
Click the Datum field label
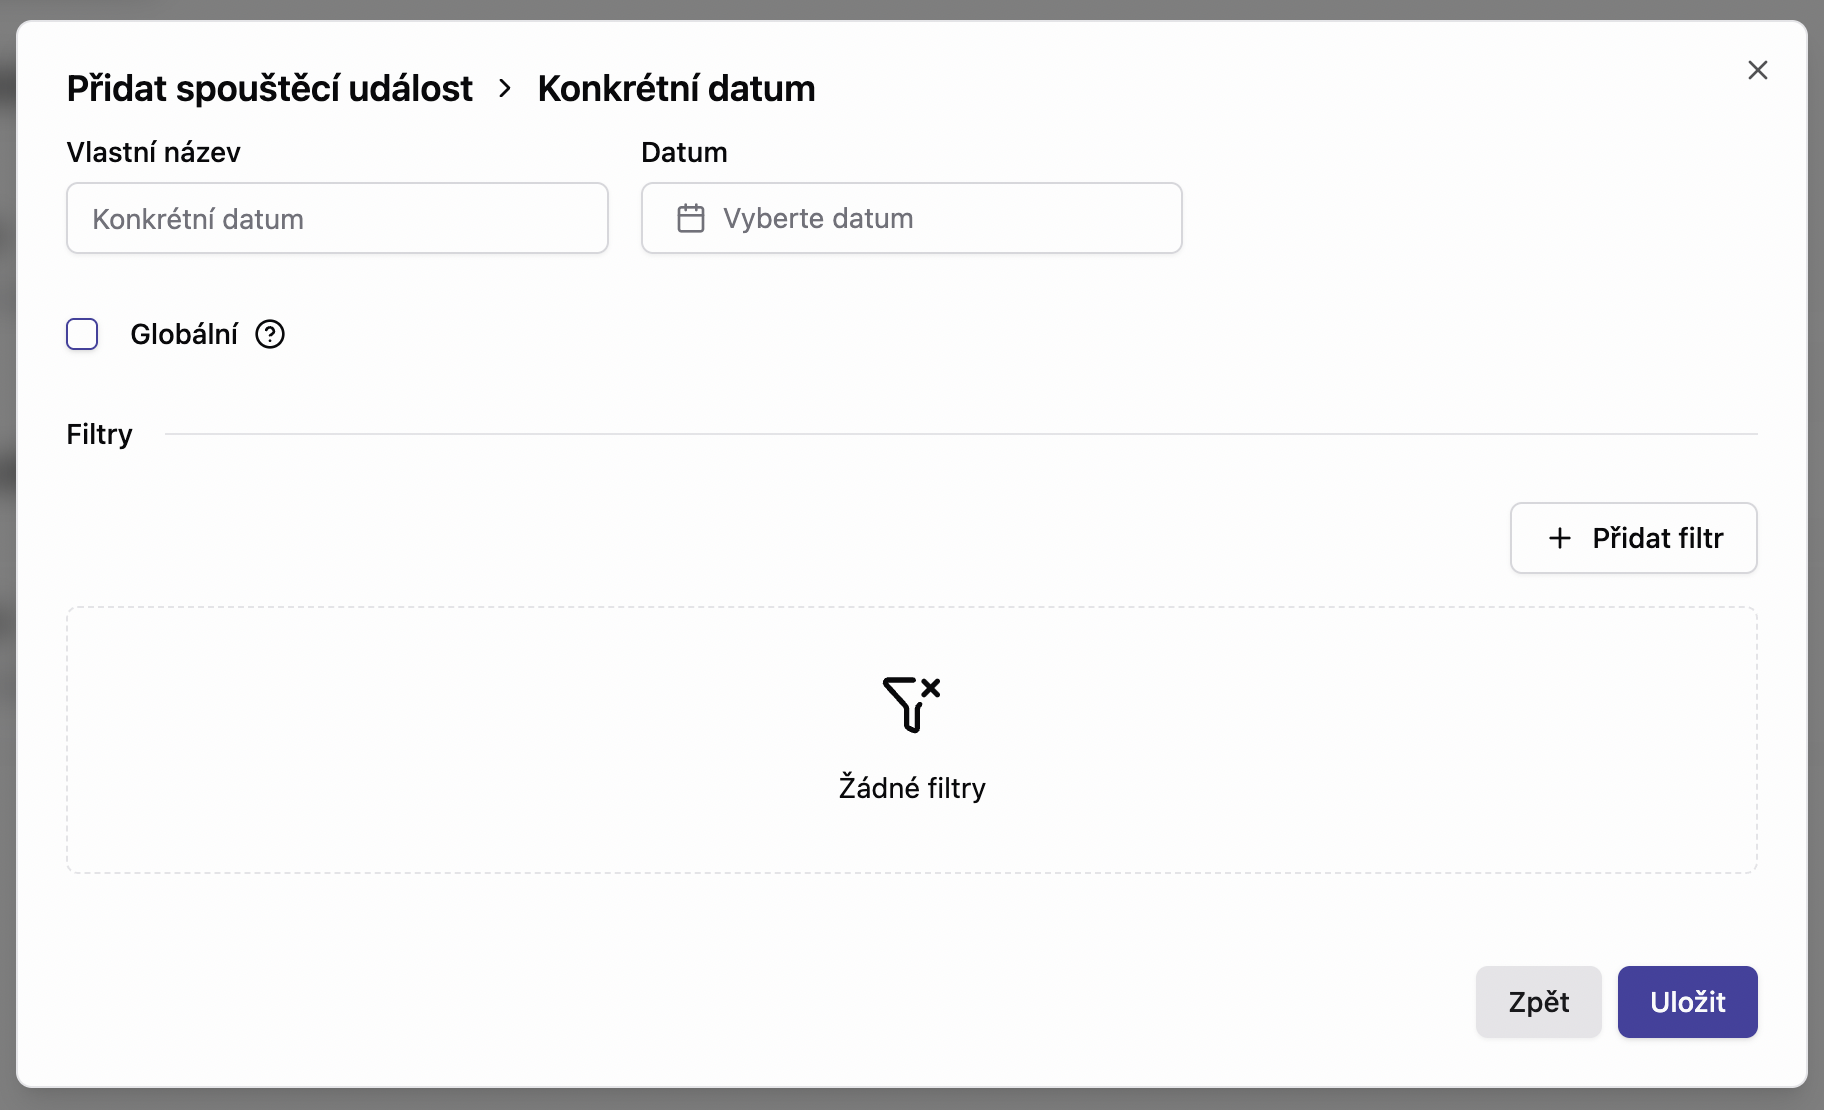tap(684, 152)
